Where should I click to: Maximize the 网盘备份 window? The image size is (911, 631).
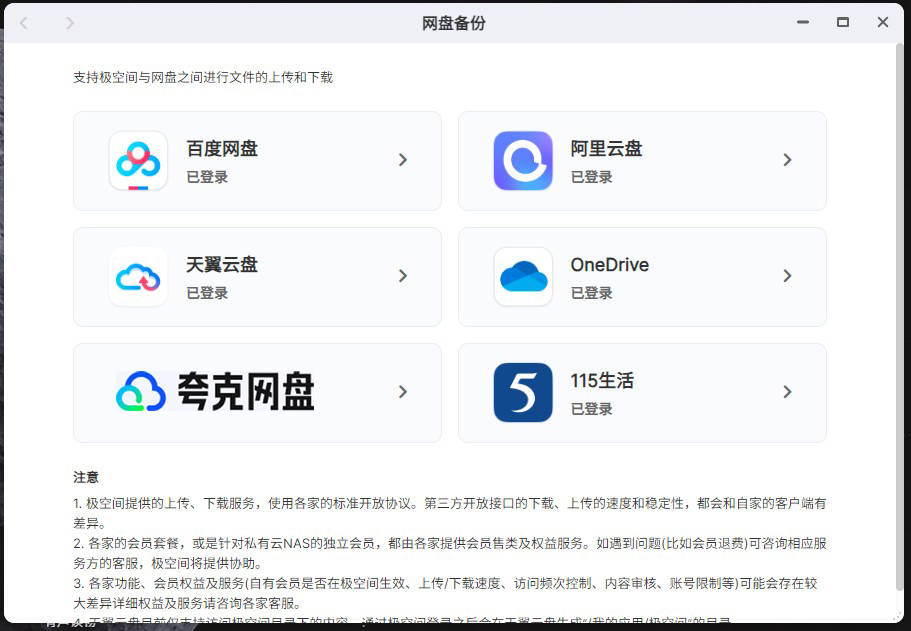(842, 22)
